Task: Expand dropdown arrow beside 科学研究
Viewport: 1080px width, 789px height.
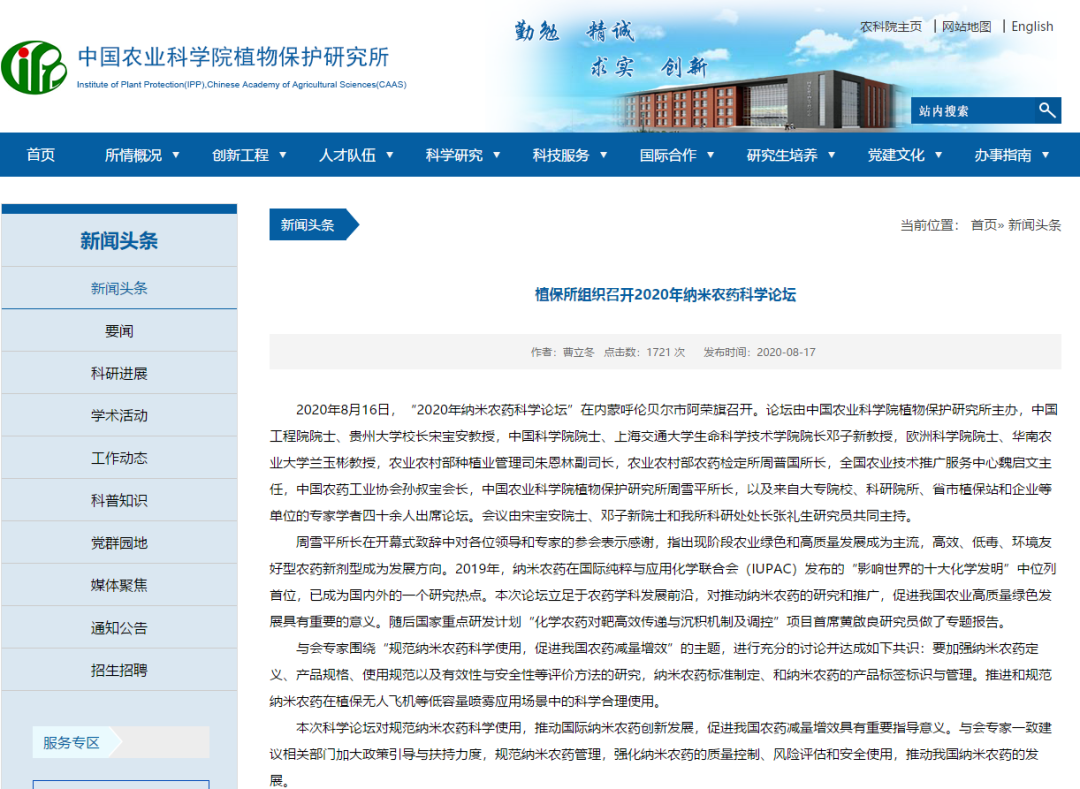Action: click(496, 155)
